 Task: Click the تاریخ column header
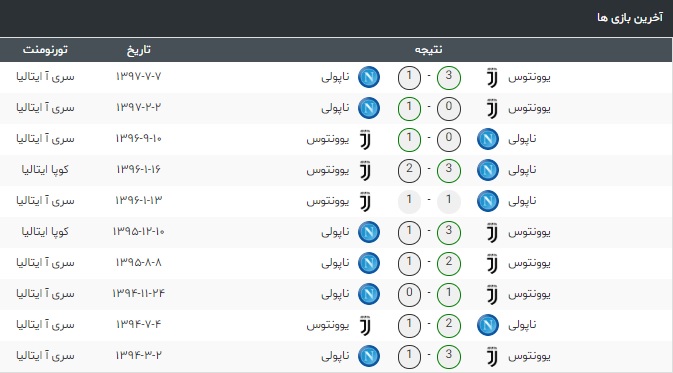tap(138, 50)
